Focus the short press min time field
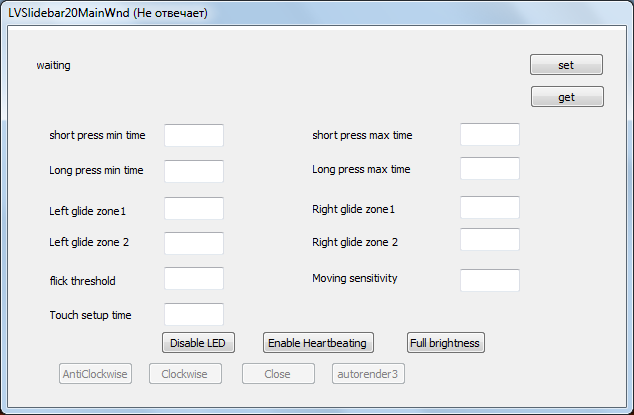 (194, 135)
